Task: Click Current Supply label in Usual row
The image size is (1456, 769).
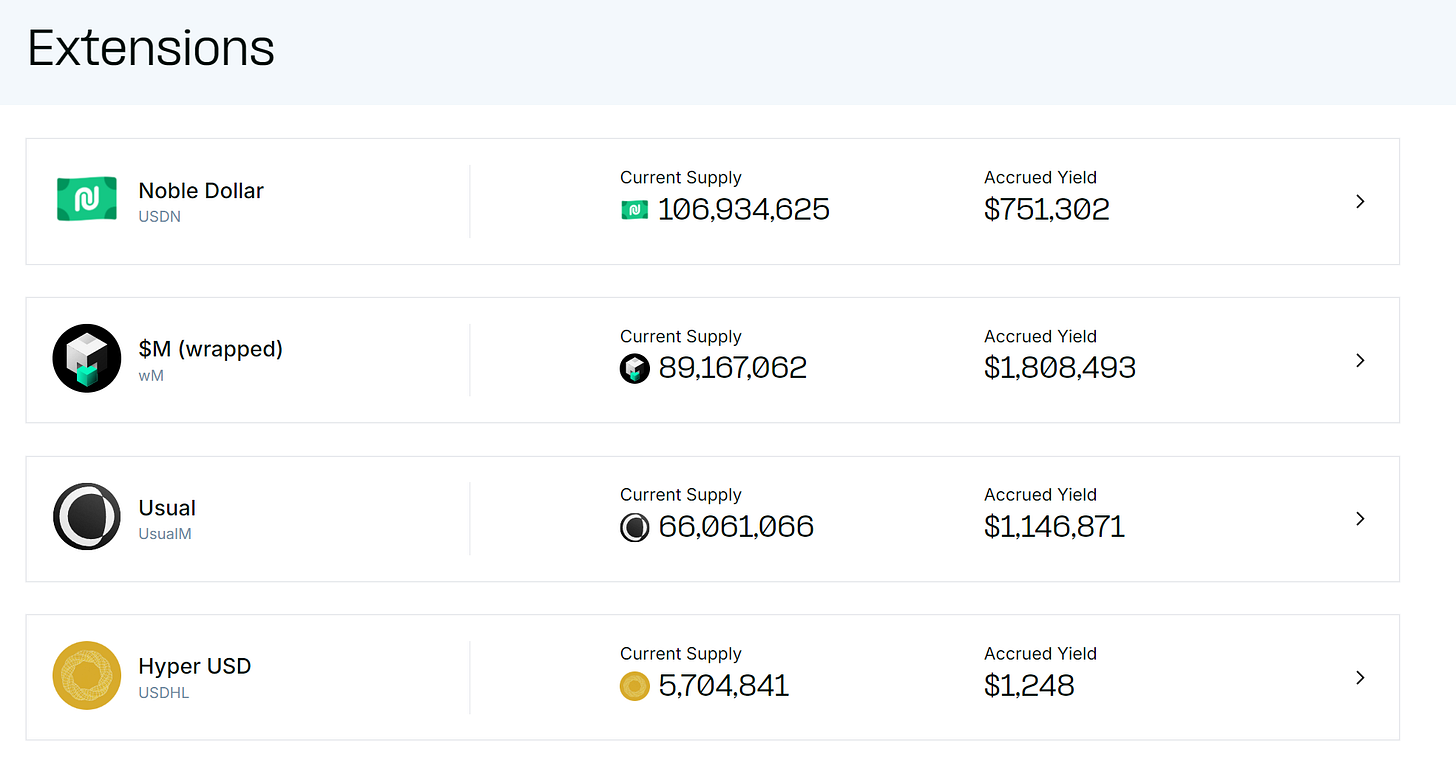Action: click(681, 495)
